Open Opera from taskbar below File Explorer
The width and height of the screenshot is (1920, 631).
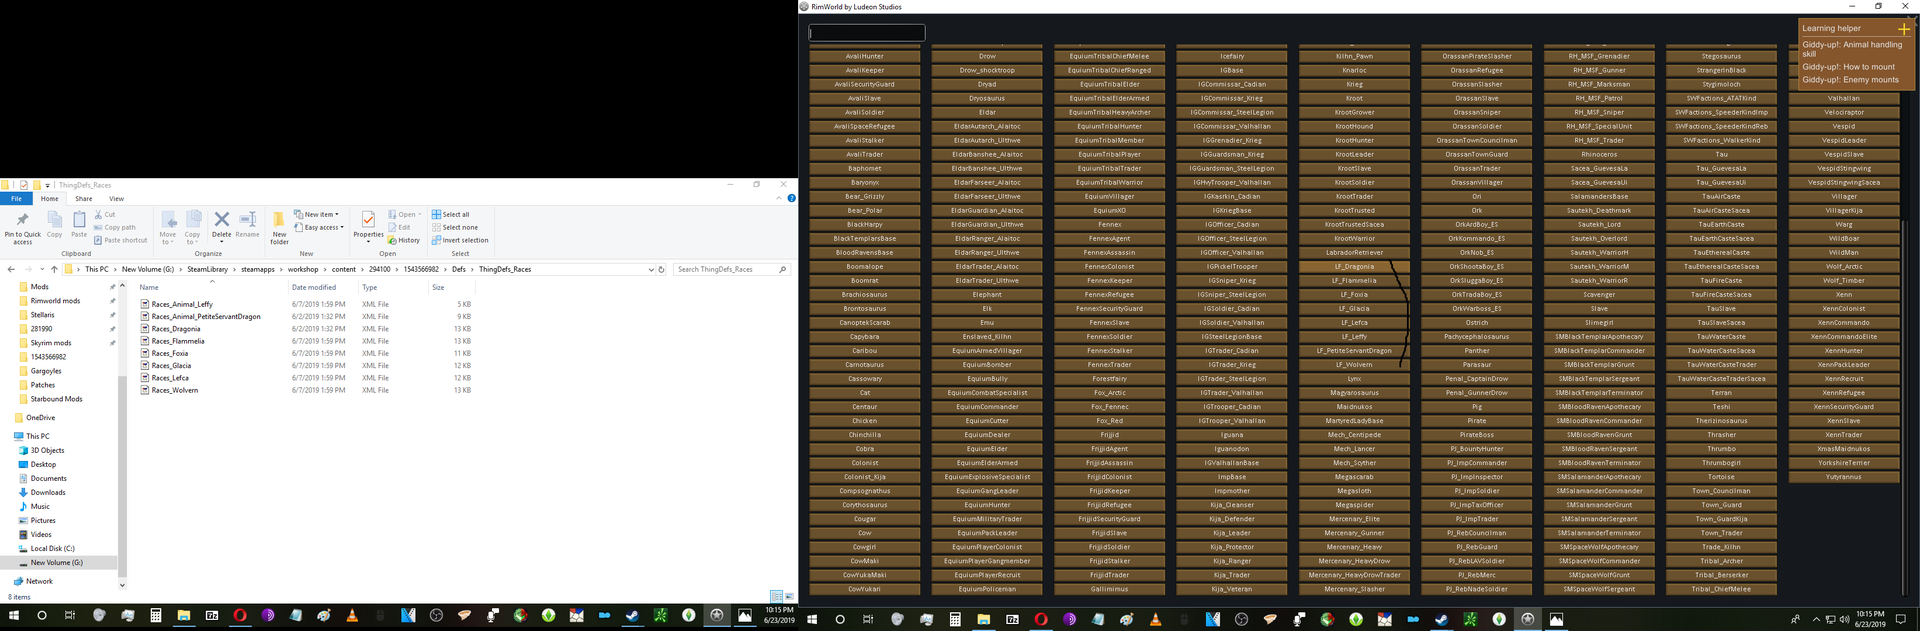tap(240, 615)
